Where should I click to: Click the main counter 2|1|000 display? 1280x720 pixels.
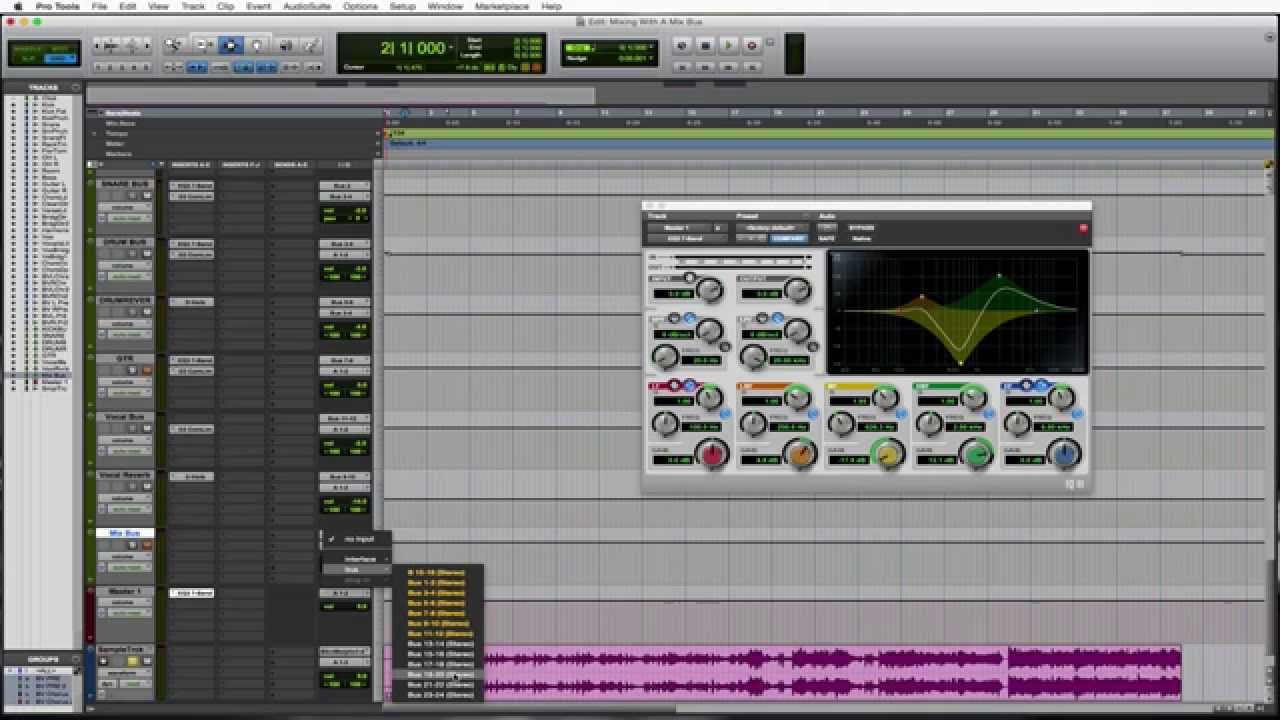[412, 48]
